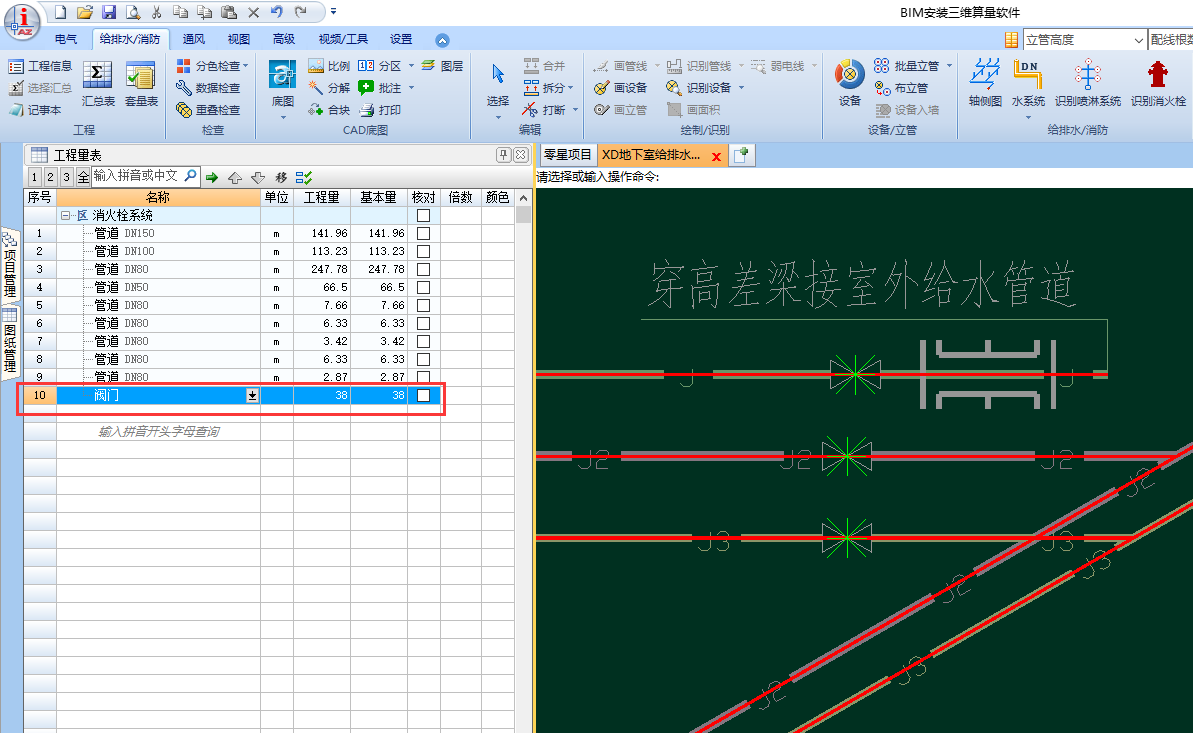This screenshot has height=733, width=1193.
Task: Click the green search arrow button
Action: point(214,175)
